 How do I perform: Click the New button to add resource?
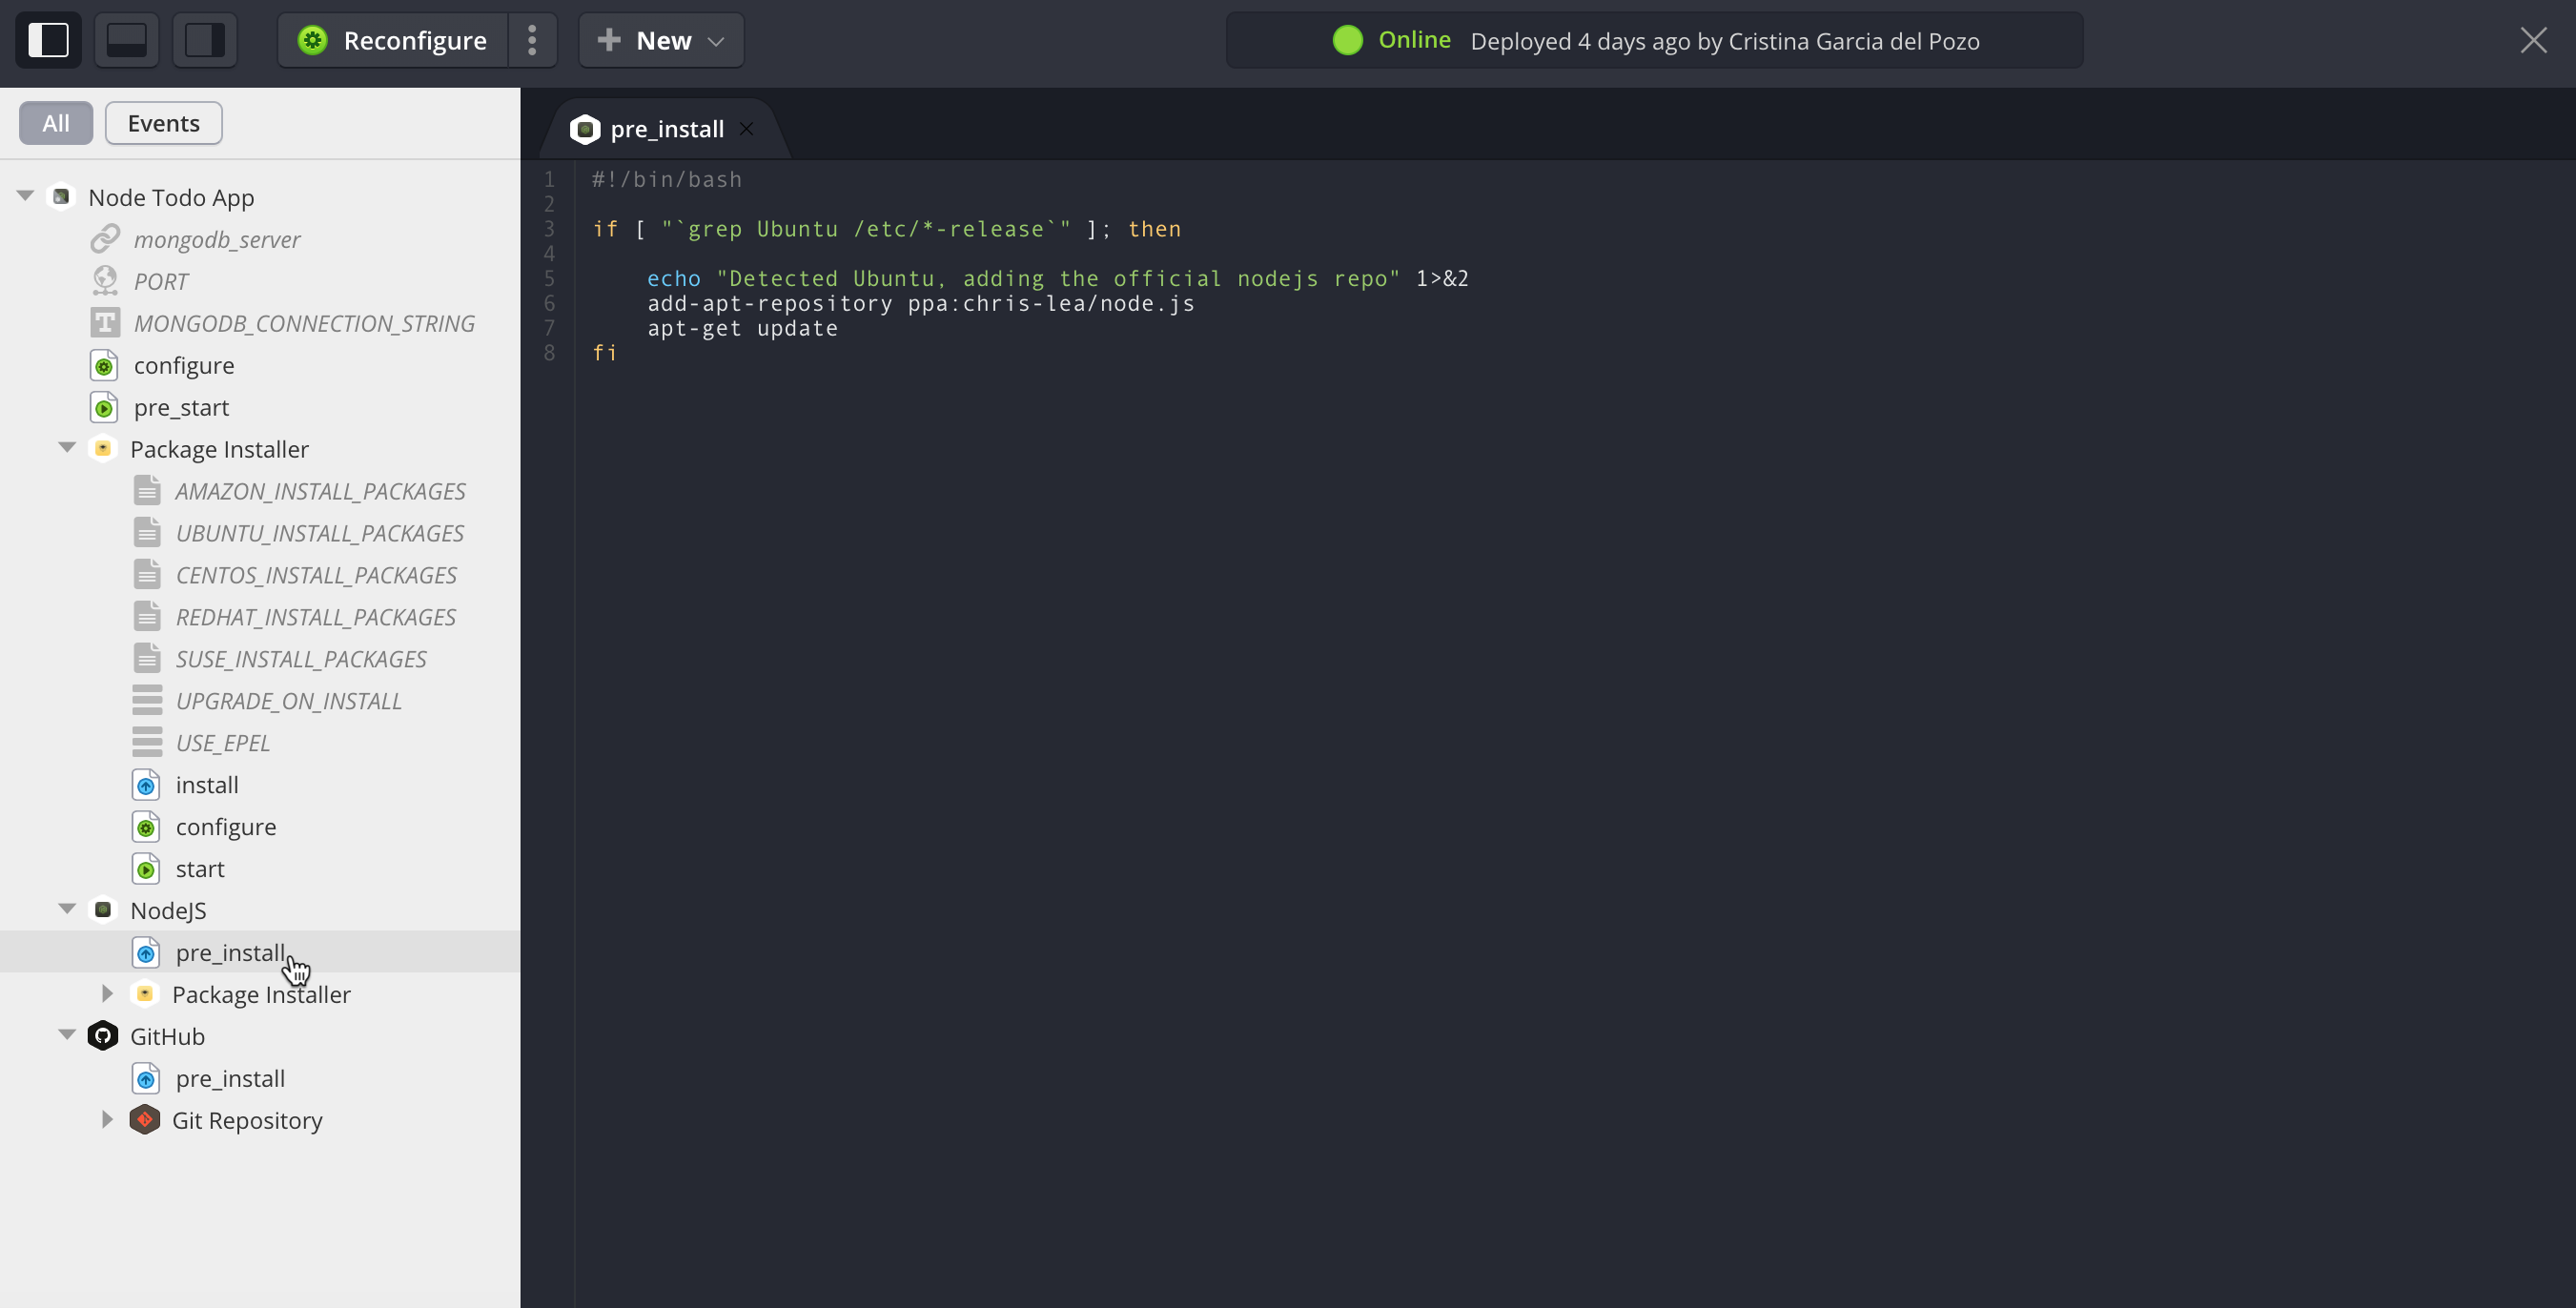coord(661,40)
